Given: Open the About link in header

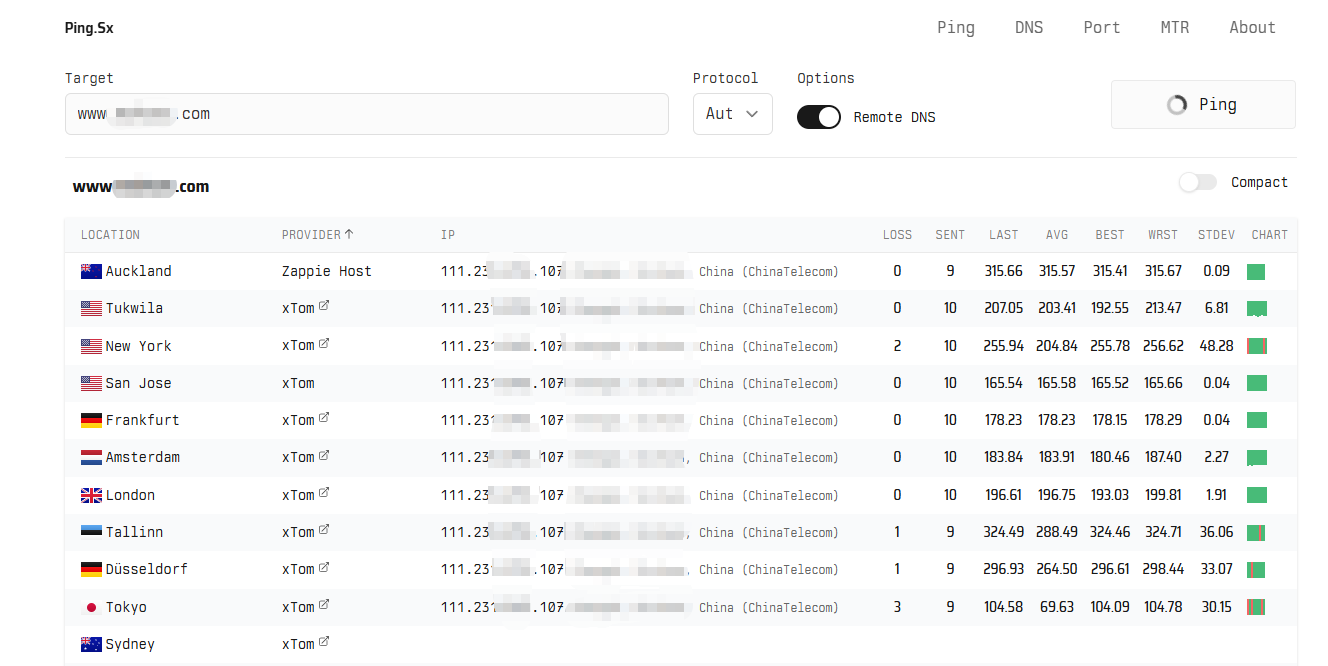Looking at the screenshot, I should click(x=1252, y=27).
